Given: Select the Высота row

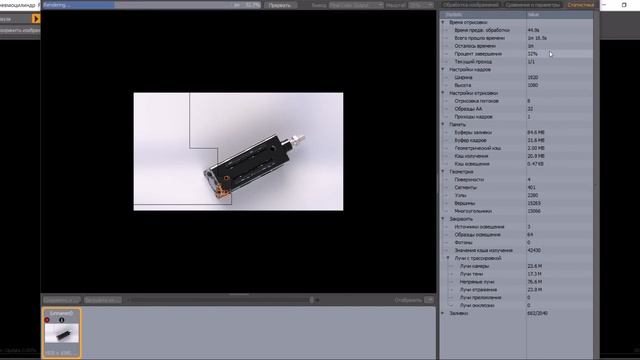Looking at the screenshot, I should click(517, 85).
